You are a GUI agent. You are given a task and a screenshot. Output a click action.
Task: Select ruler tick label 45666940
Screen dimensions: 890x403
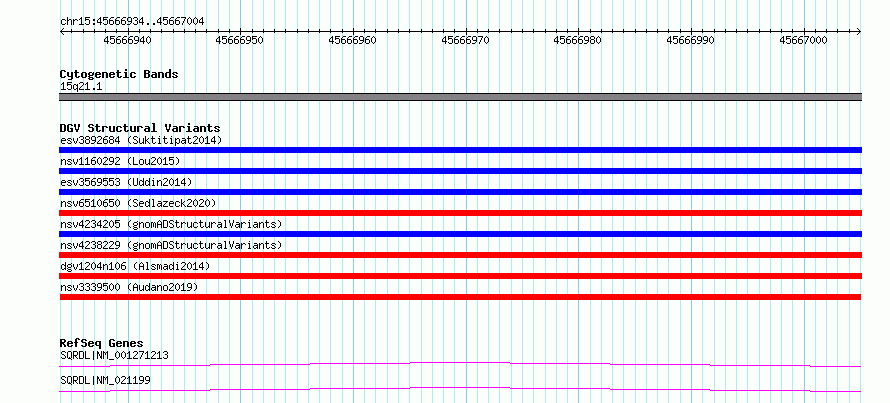[128, 41]
